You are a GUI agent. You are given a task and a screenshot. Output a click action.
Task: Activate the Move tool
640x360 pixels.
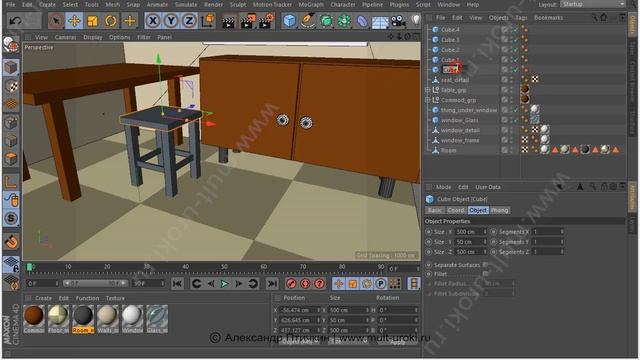tap(74, 20)
